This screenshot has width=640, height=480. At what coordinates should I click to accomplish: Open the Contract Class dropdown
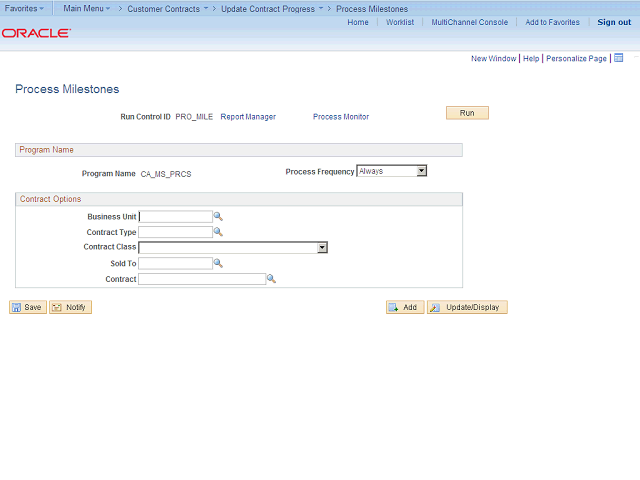[x=322, y=248]
